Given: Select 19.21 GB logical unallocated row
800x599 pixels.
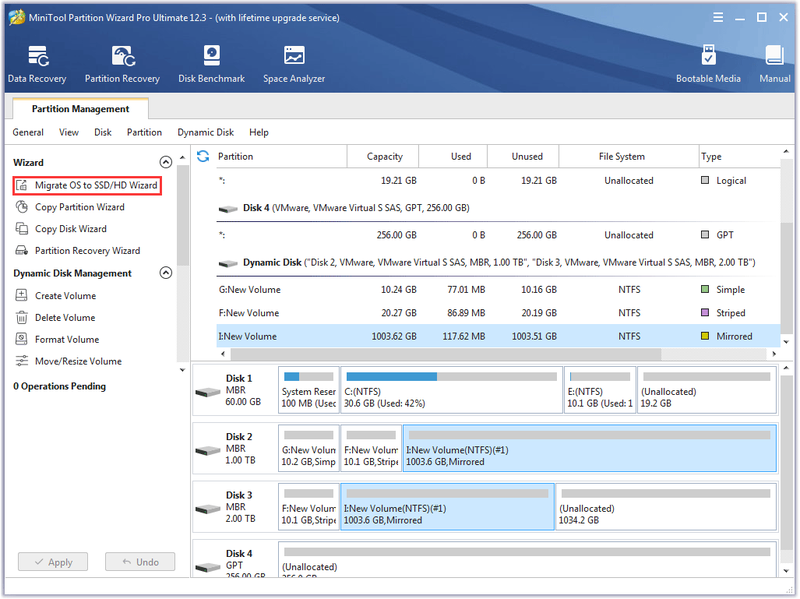Looking at the screenshot, I should [498, 181].
